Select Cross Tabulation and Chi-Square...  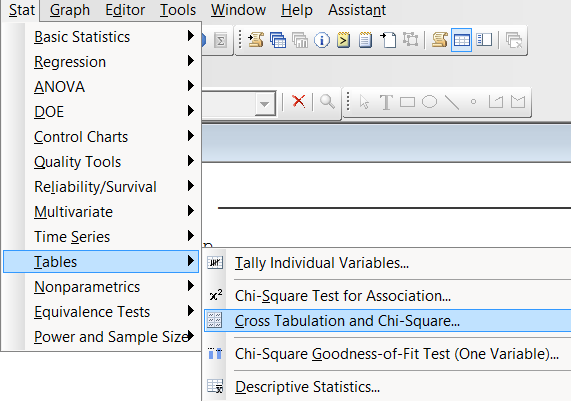coord(387,321)
